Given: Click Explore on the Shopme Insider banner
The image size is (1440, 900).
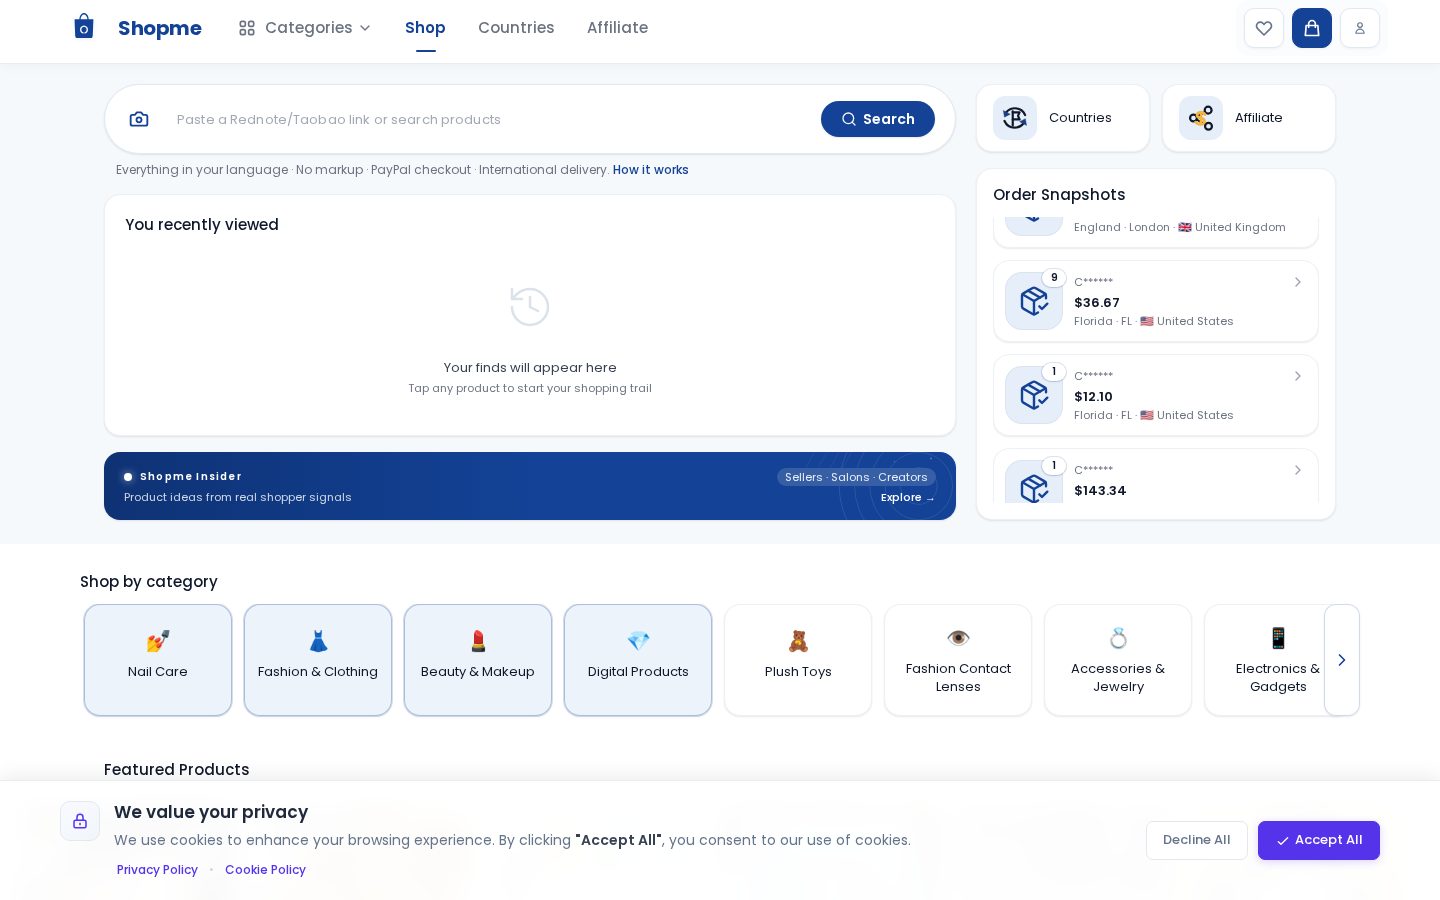Looking at the screenshot, I should (907, 498).
